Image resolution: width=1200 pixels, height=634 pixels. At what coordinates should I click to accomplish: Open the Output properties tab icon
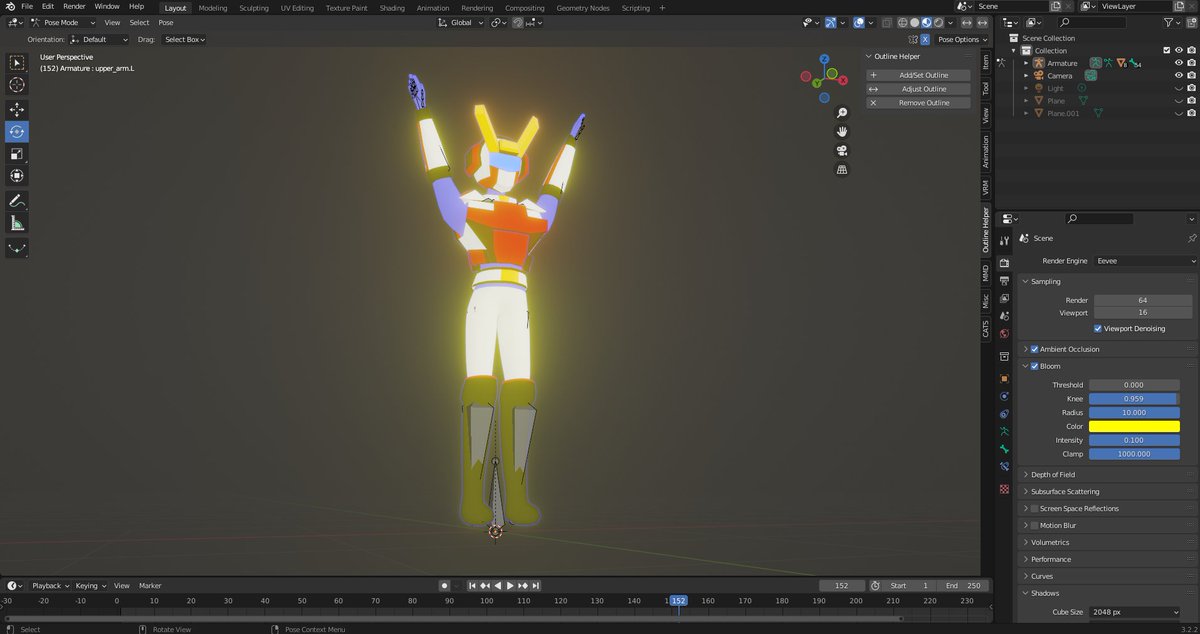(x=1004, y=281)
